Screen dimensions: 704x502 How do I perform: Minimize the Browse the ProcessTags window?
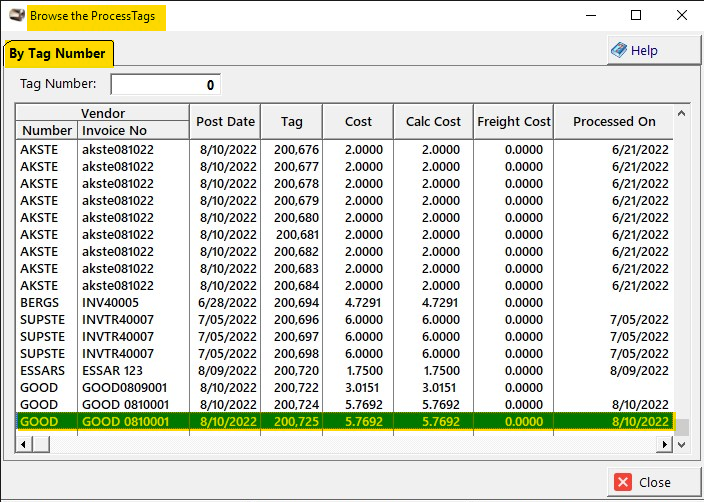[591, 15]
